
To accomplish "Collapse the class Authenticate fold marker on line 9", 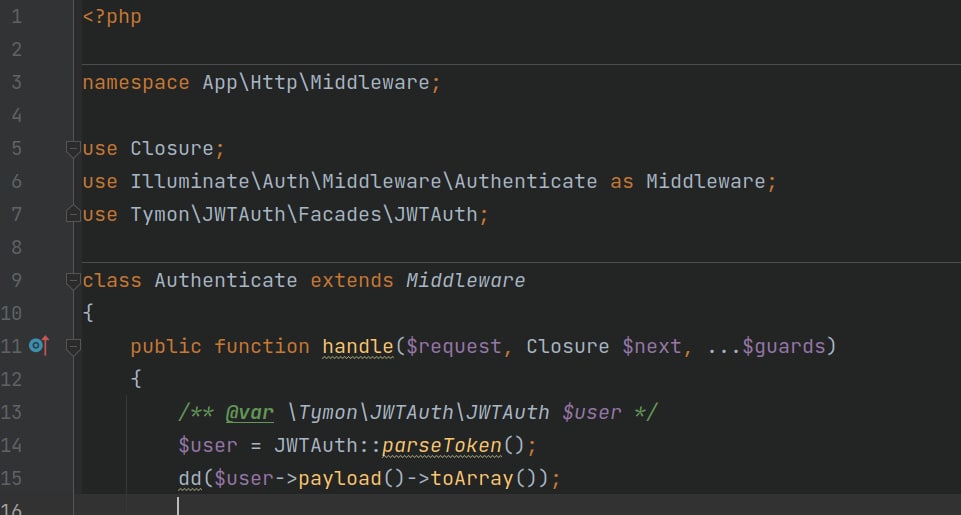I will 73,280.
